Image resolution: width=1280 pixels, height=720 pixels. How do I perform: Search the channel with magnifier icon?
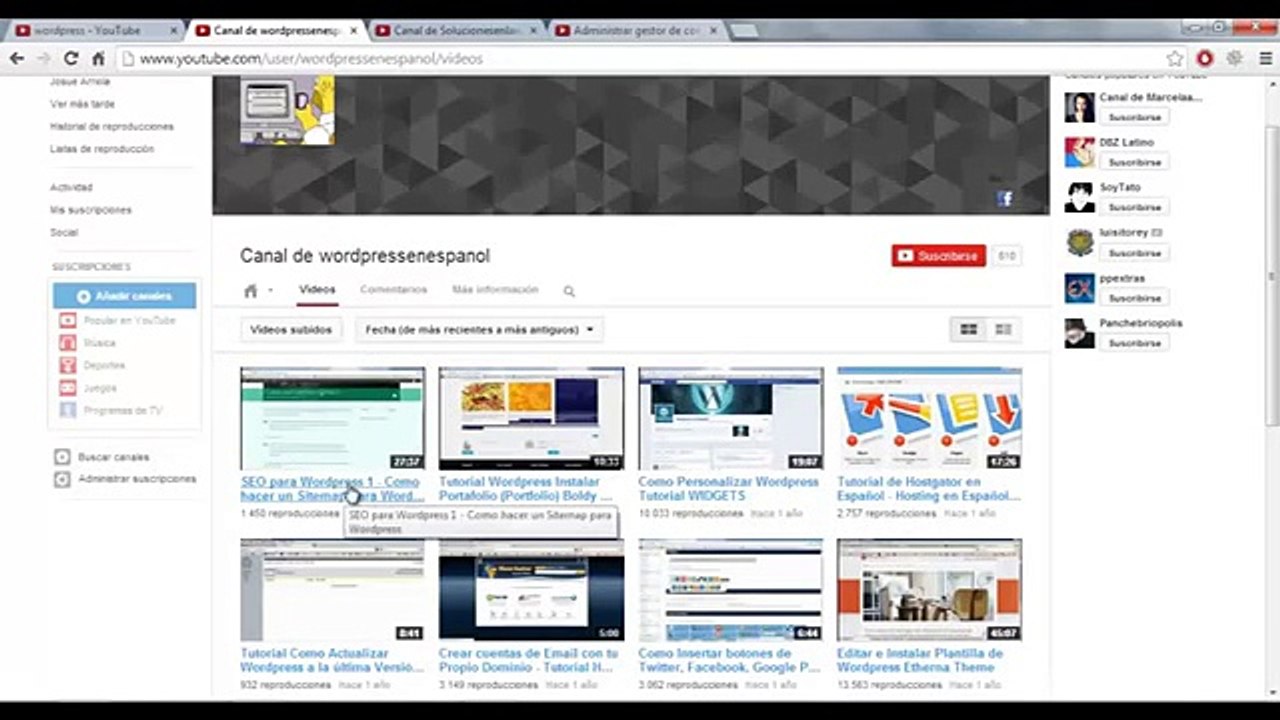pyautogui.click(x=569, y=291)
